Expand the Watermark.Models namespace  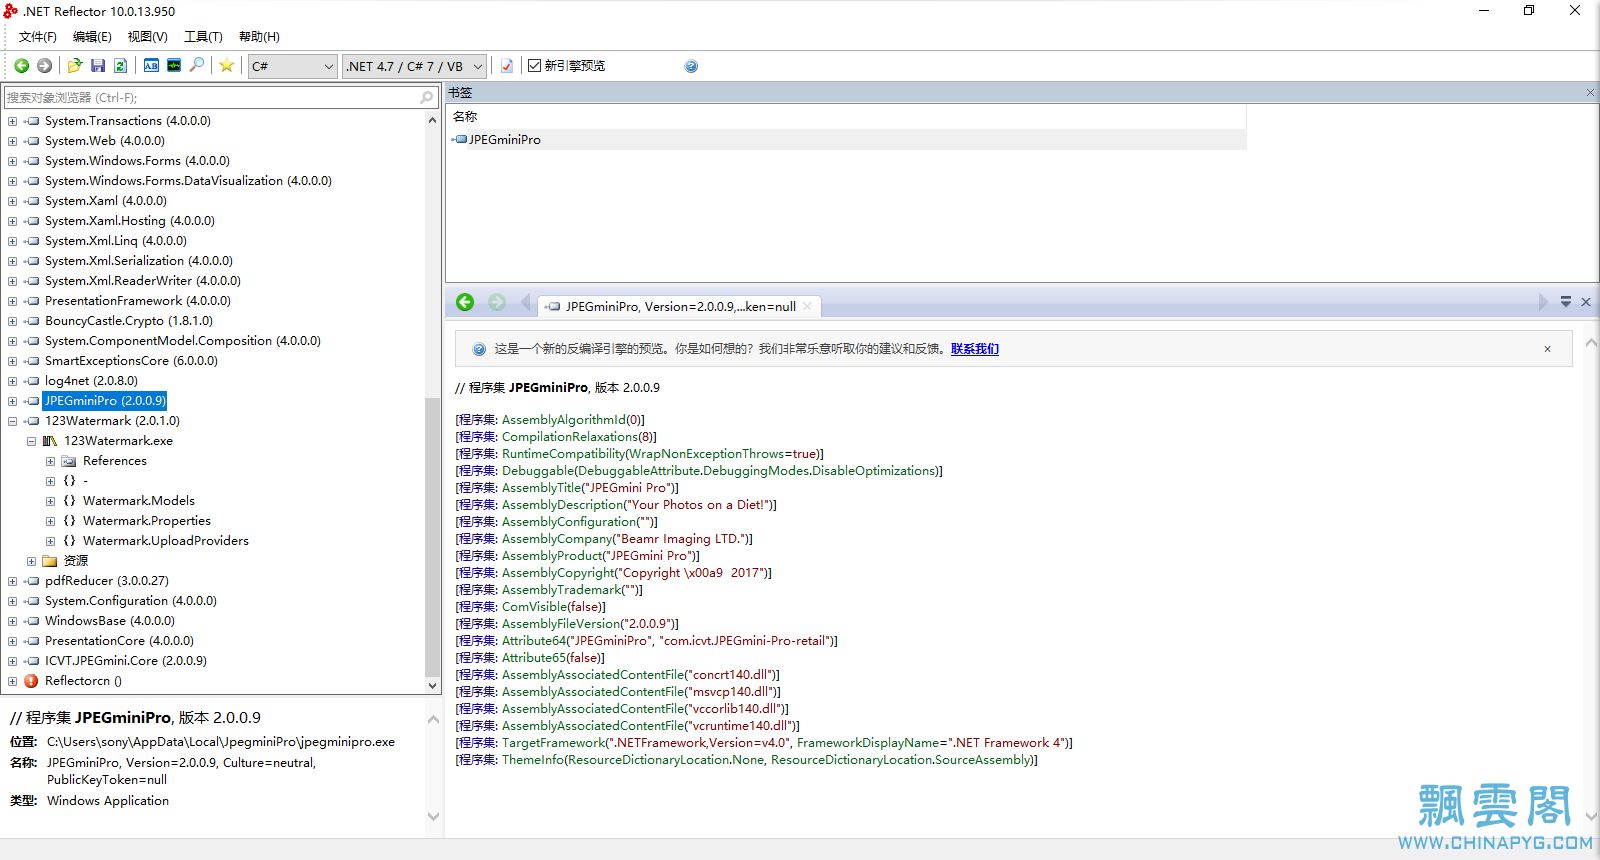point(50,501)
